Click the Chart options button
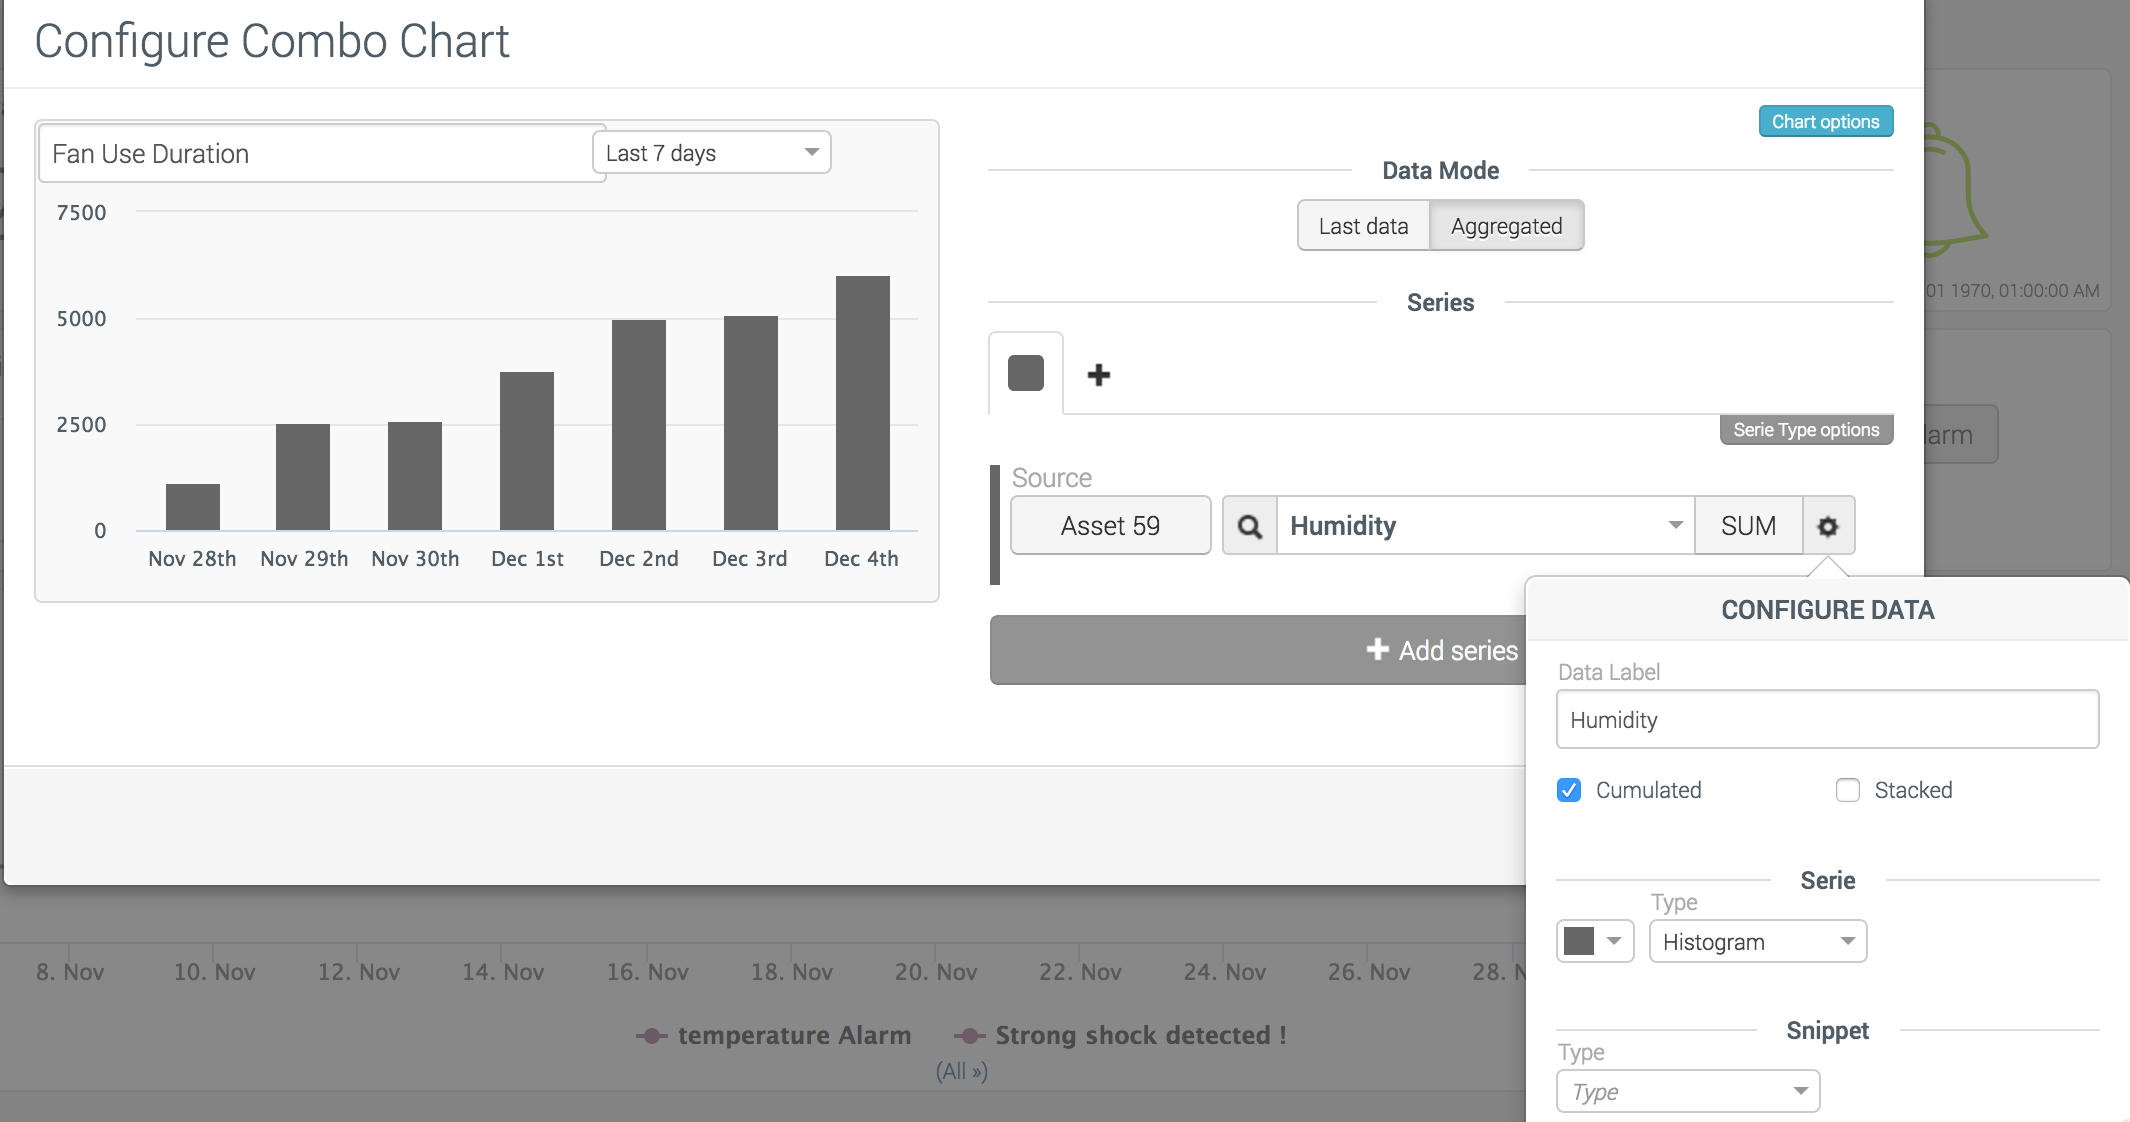The height and width of the screenshot is (1122, 2130). 1825,122
